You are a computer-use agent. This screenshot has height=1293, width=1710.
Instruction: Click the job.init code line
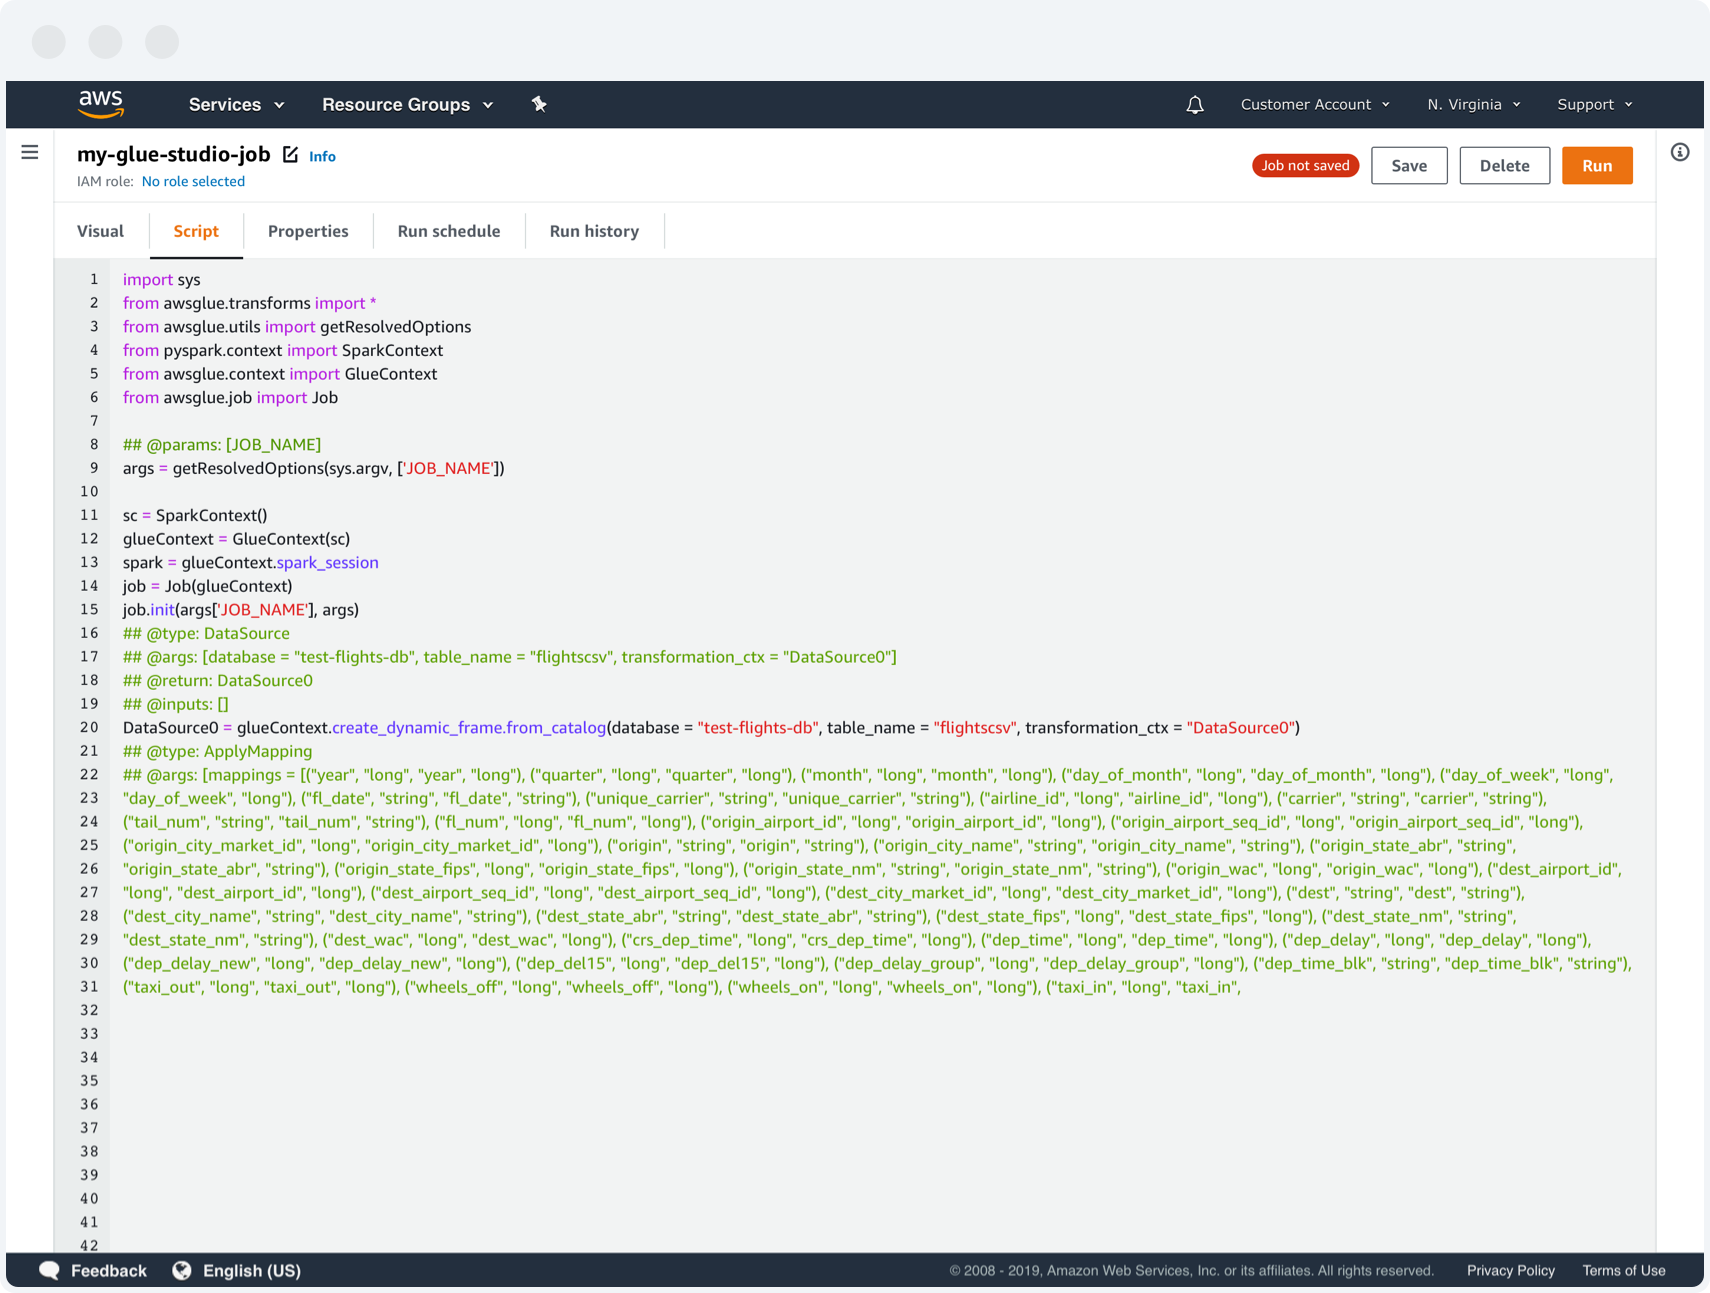(241, 609)
